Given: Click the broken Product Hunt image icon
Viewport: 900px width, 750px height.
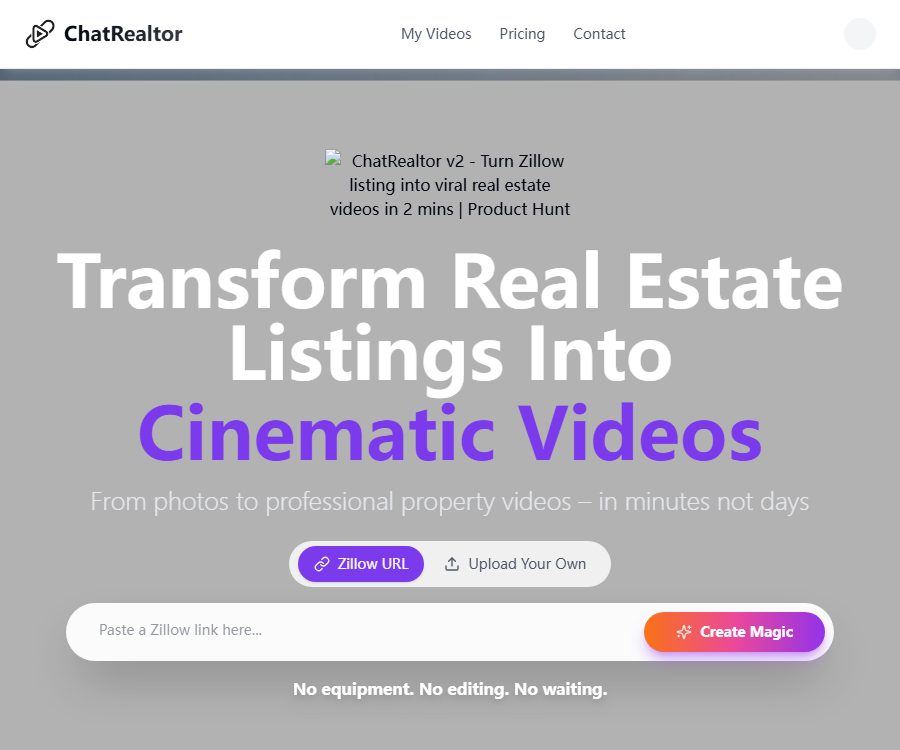Looking at the screenshot, I should click(333, 158).
